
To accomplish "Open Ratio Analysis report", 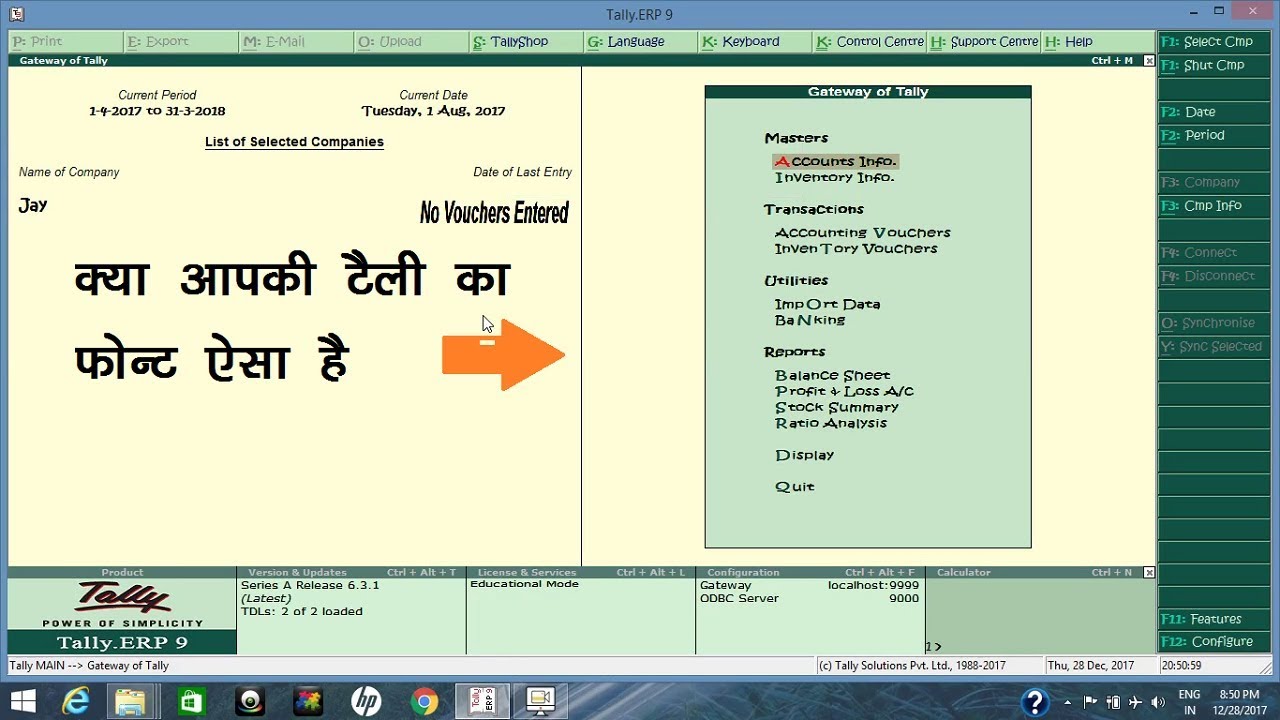I will pyautogui.click(x=831, y=423).
